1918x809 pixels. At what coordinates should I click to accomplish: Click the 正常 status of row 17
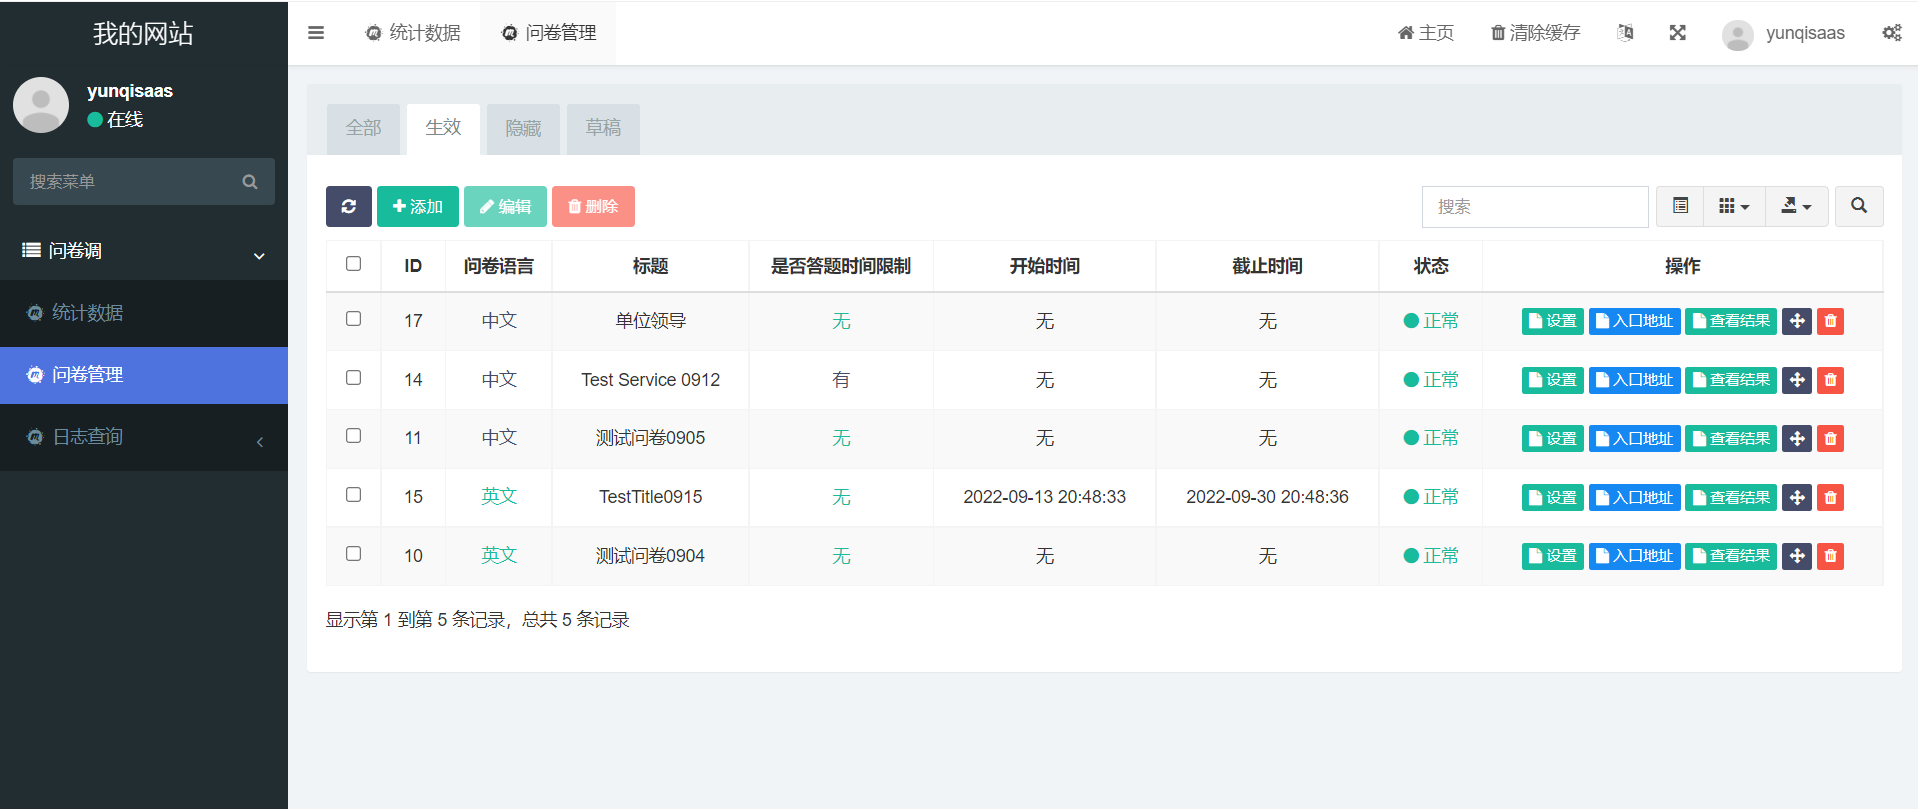[1431, 321]
